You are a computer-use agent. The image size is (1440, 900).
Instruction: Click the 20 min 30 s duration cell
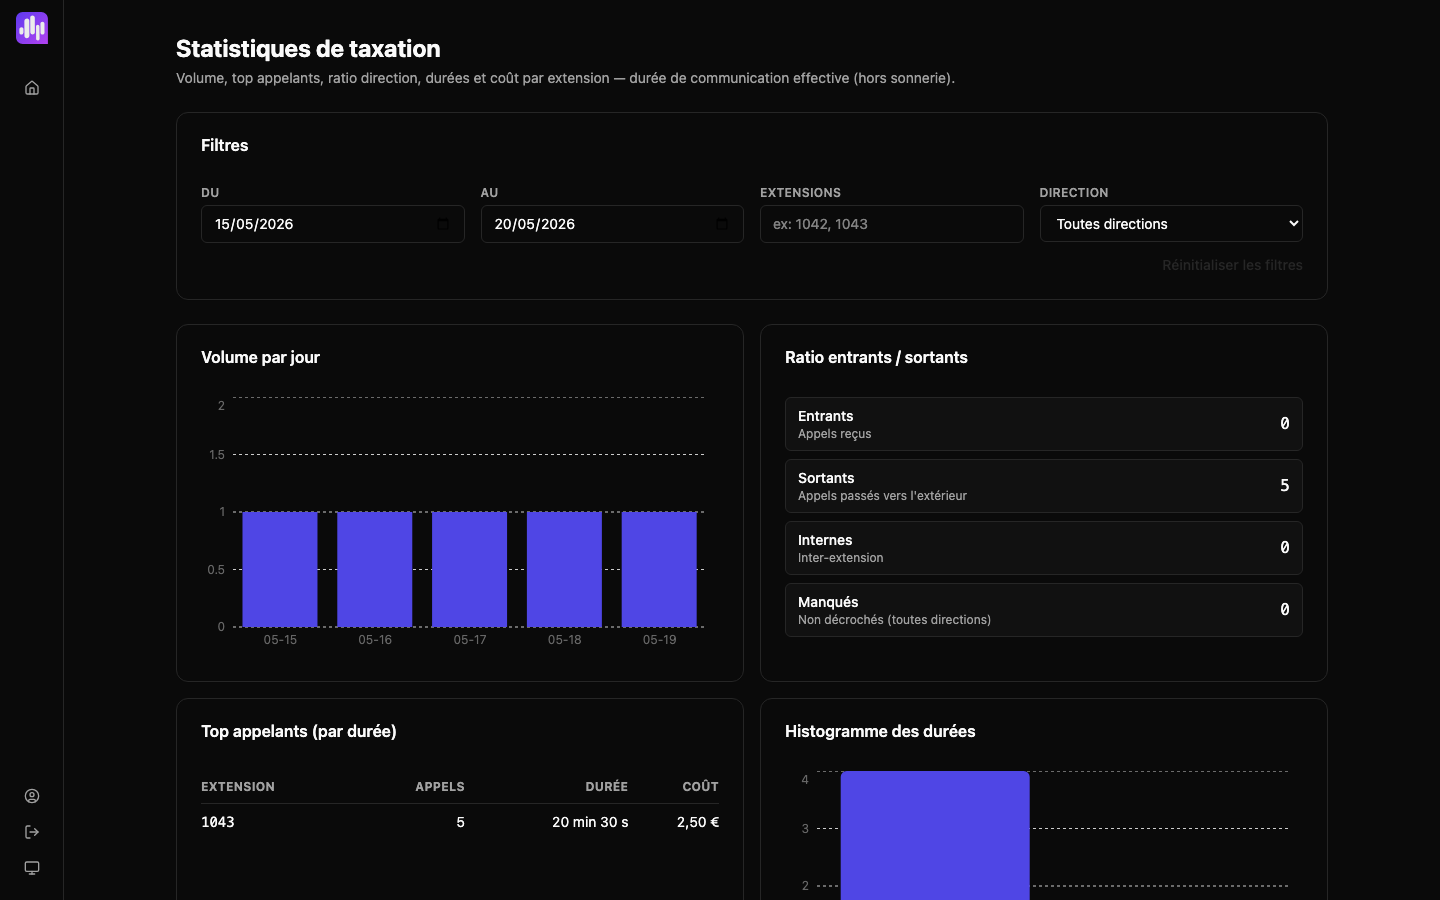[590, 822]
